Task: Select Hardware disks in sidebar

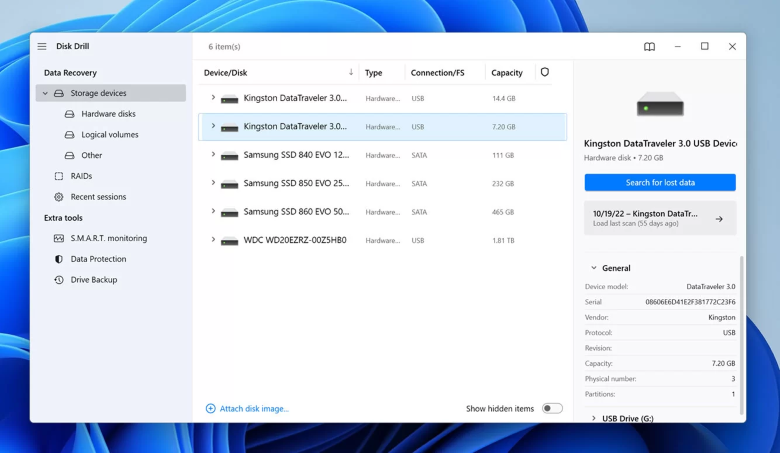Action: tap(108, 114)
